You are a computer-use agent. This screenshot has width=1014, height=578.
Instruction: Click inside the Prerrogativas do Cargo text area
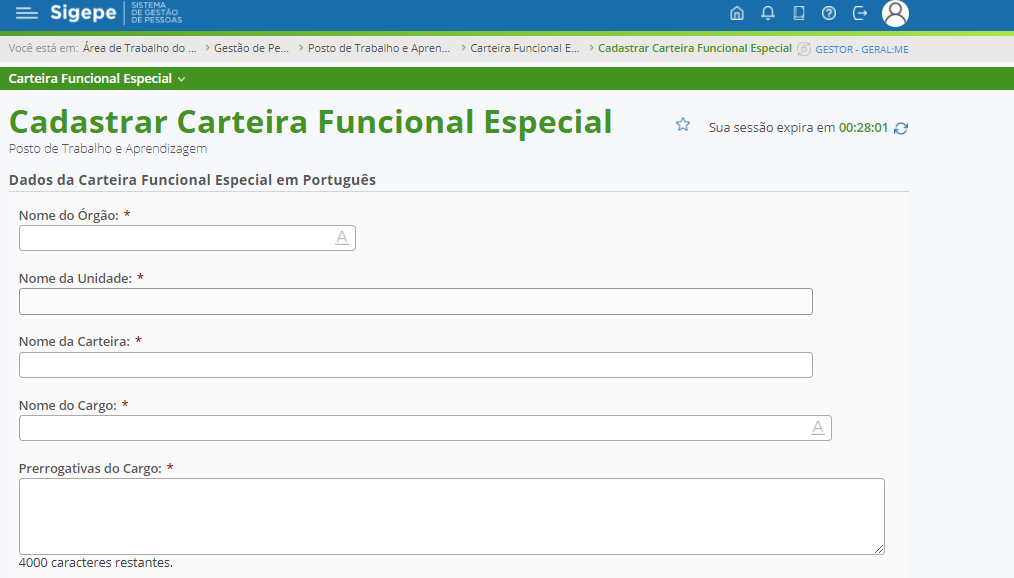tap(450, 515)
